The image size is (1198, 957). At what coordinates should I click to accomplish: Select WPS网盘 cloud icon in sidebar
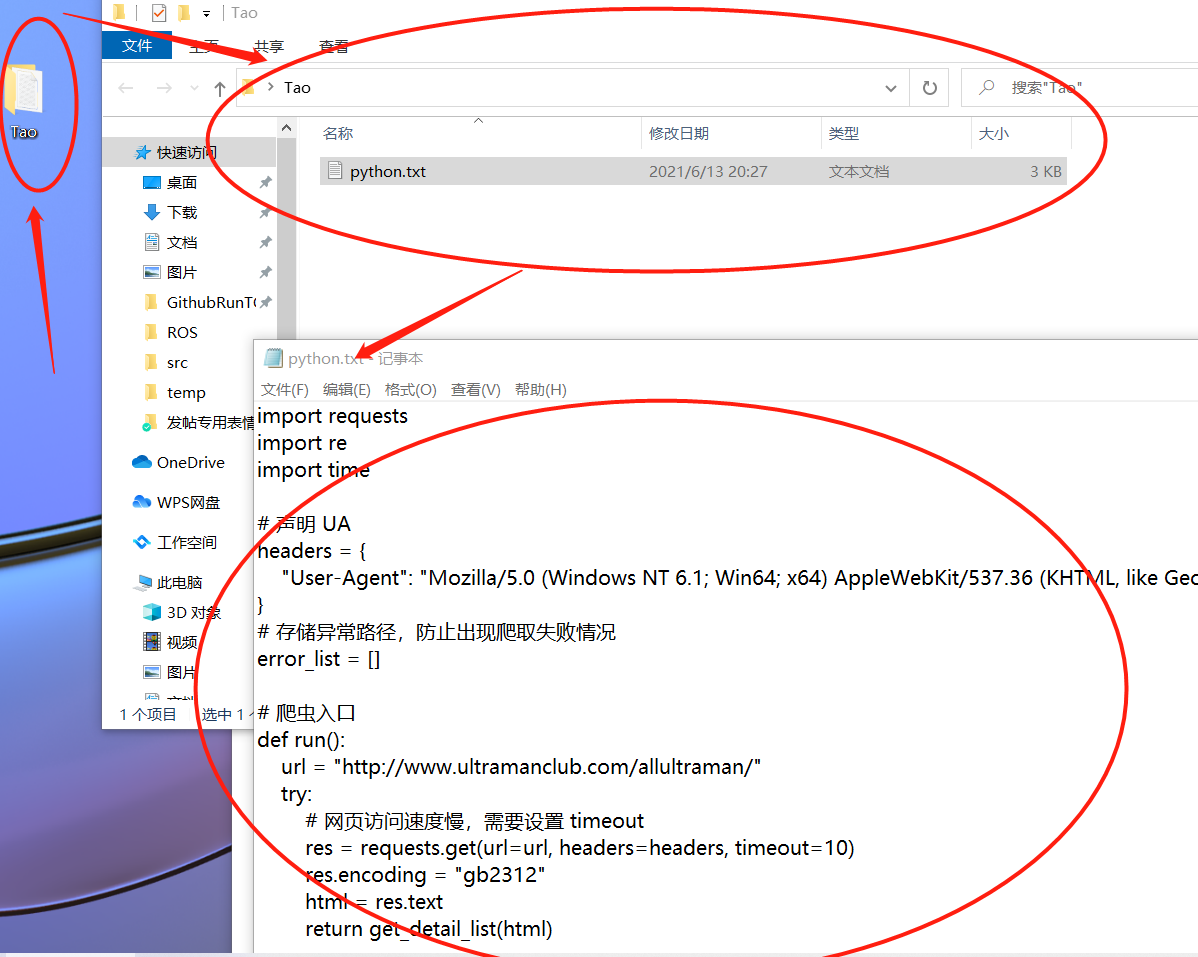coord(142,502)
